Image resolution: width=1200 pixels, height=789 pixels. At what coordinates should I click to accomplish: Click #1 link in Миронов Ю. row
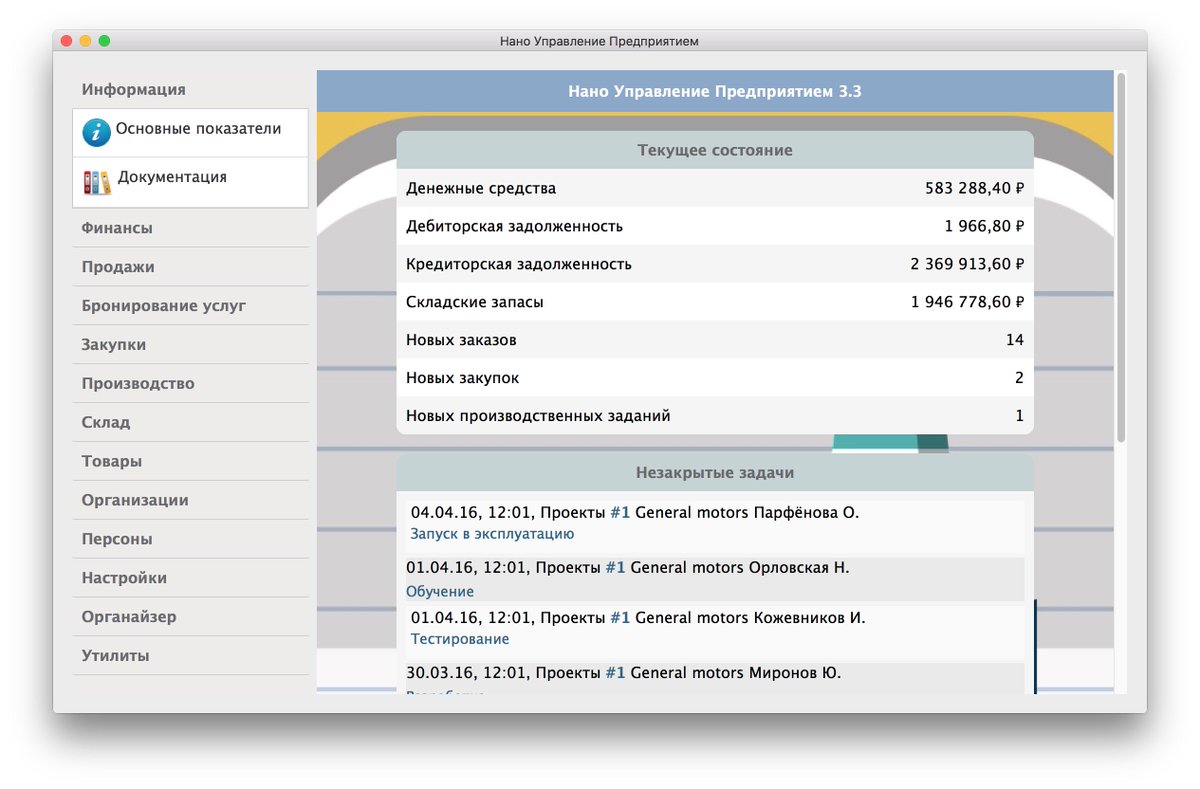click(x=615, y=673)
